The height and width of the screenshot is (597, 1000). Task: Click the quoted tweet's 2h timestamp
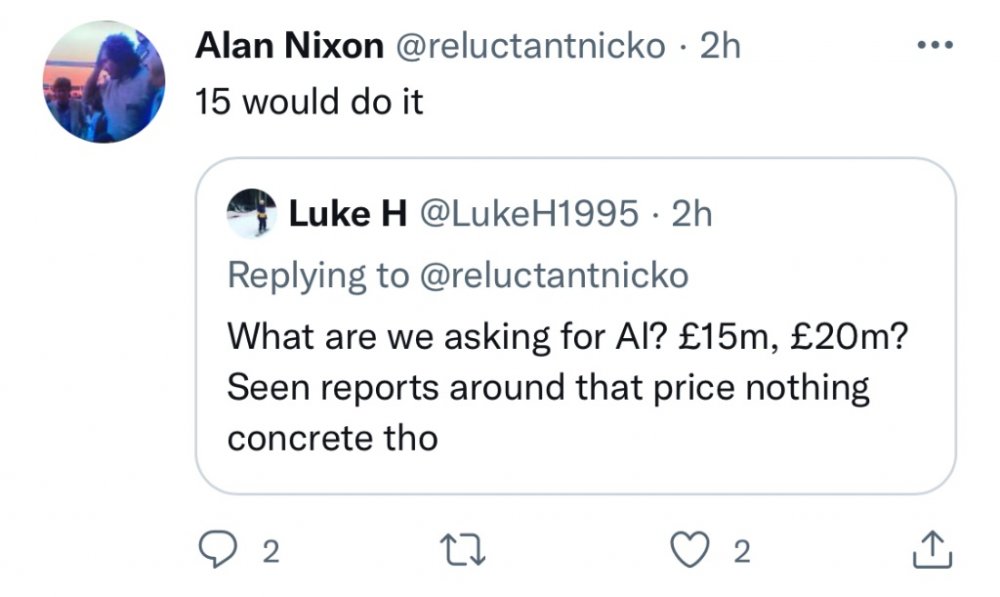point(692,213)
